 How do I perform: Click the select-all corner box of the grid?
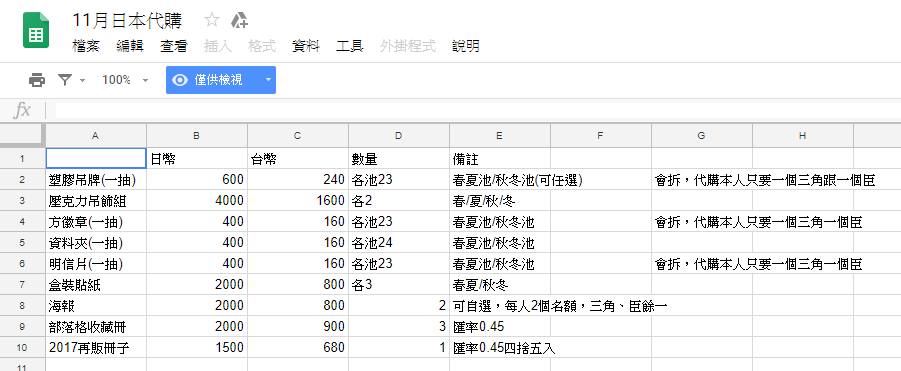(22, 135)
